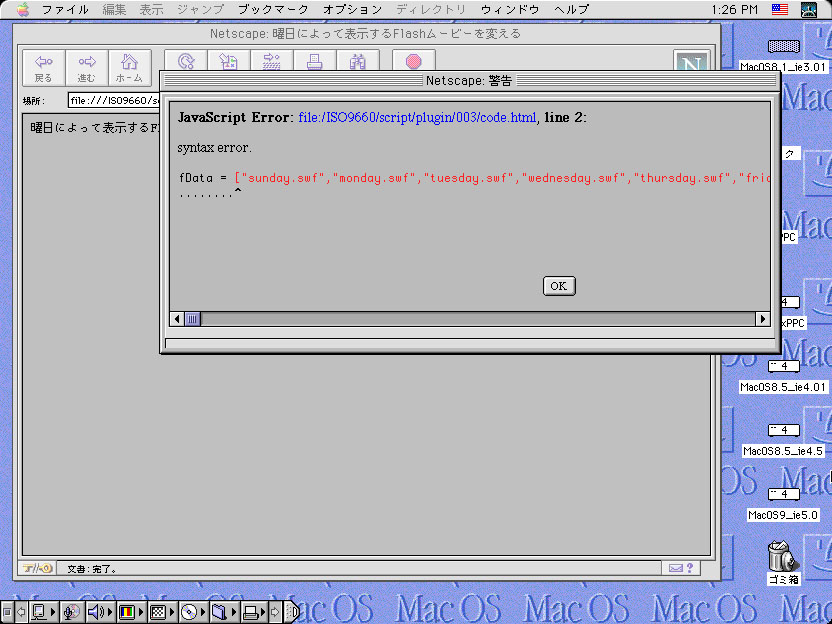Click the location (場所) URL field

(x=114, y=100)
